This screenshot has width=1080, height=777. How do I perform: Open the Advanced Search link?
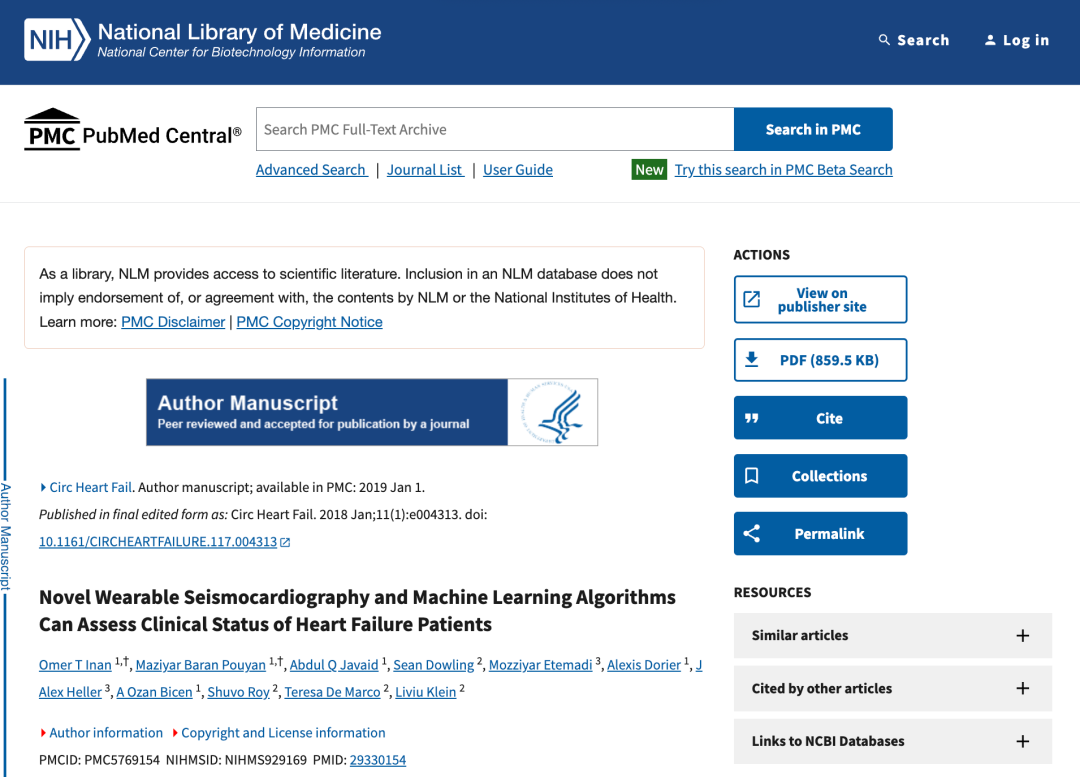(x=311, y=169)
